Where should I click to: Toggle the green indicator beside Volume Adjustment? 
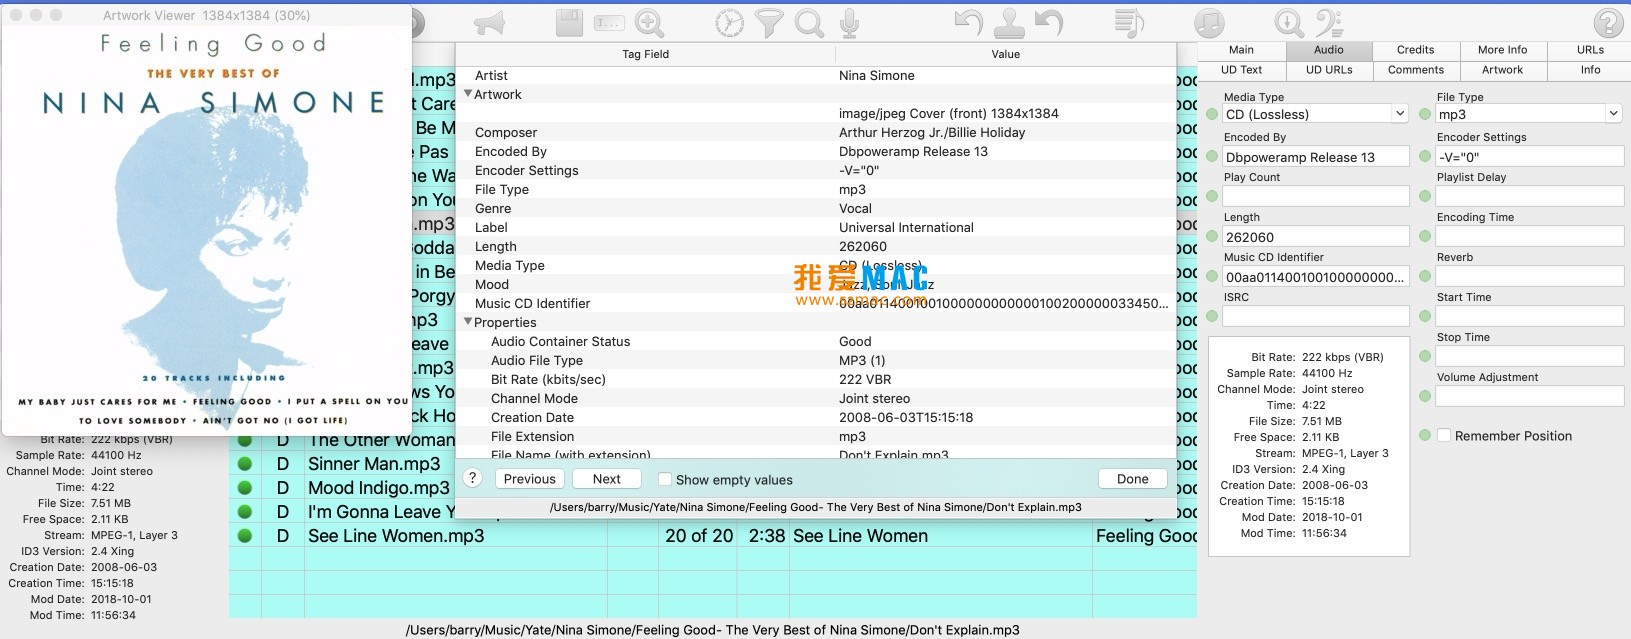pos(1425,396)
